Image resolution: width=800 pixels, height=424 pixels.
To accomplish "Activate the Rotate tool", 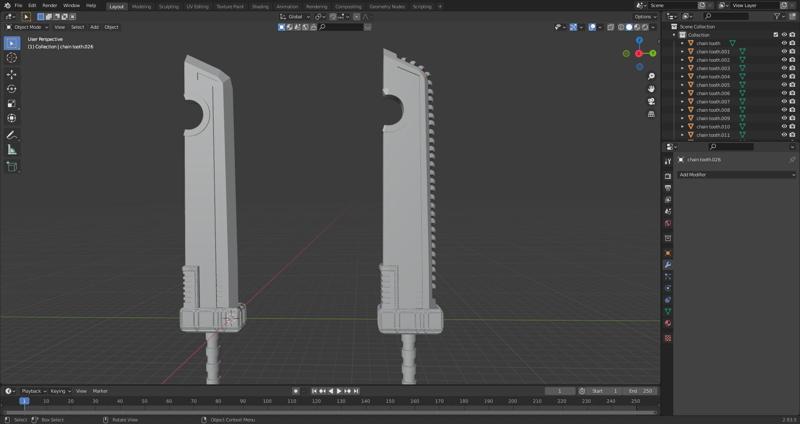I will [12, 89].
